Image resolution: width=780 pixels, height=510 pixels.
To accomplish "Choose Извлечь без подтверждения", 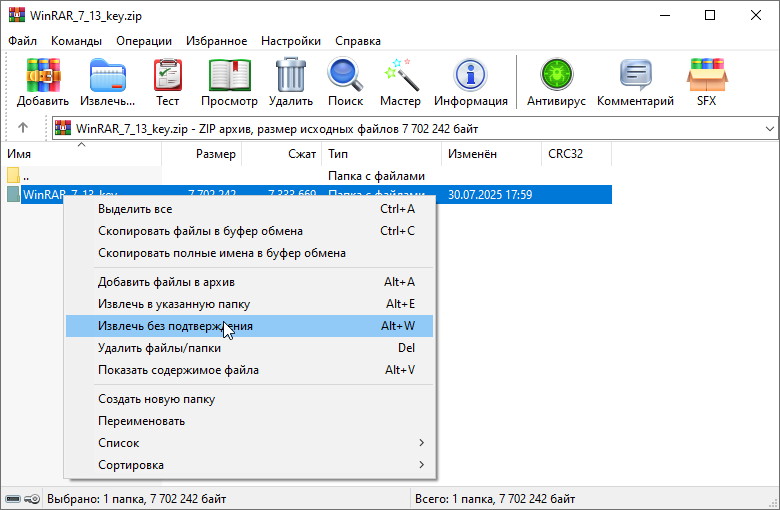I will pyautogui.click(x=250, y=326).
